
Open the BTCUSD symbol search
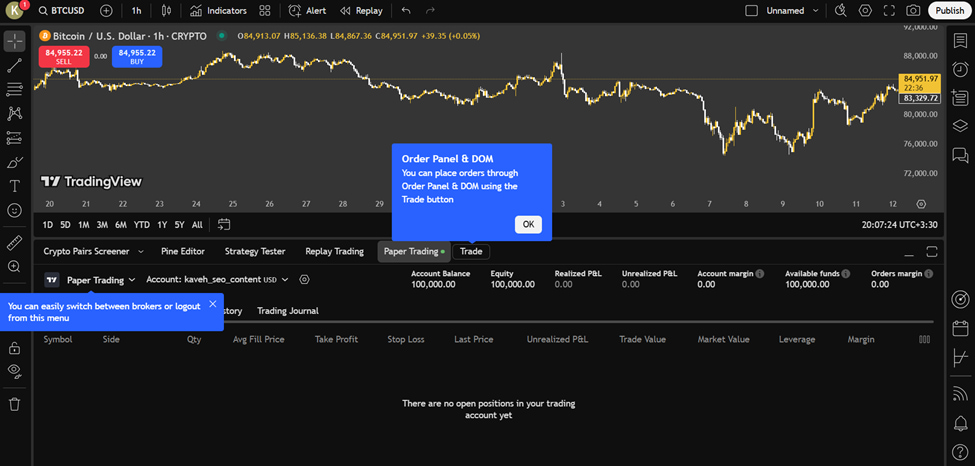point(62,11)
